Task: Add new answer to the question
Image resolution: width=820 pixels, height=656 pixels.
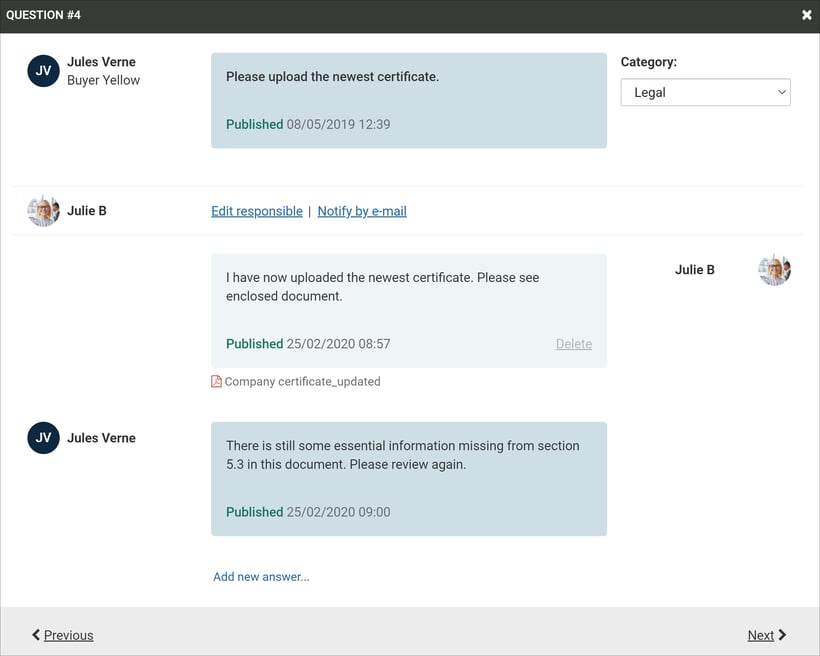Action: tap(261, 576)
